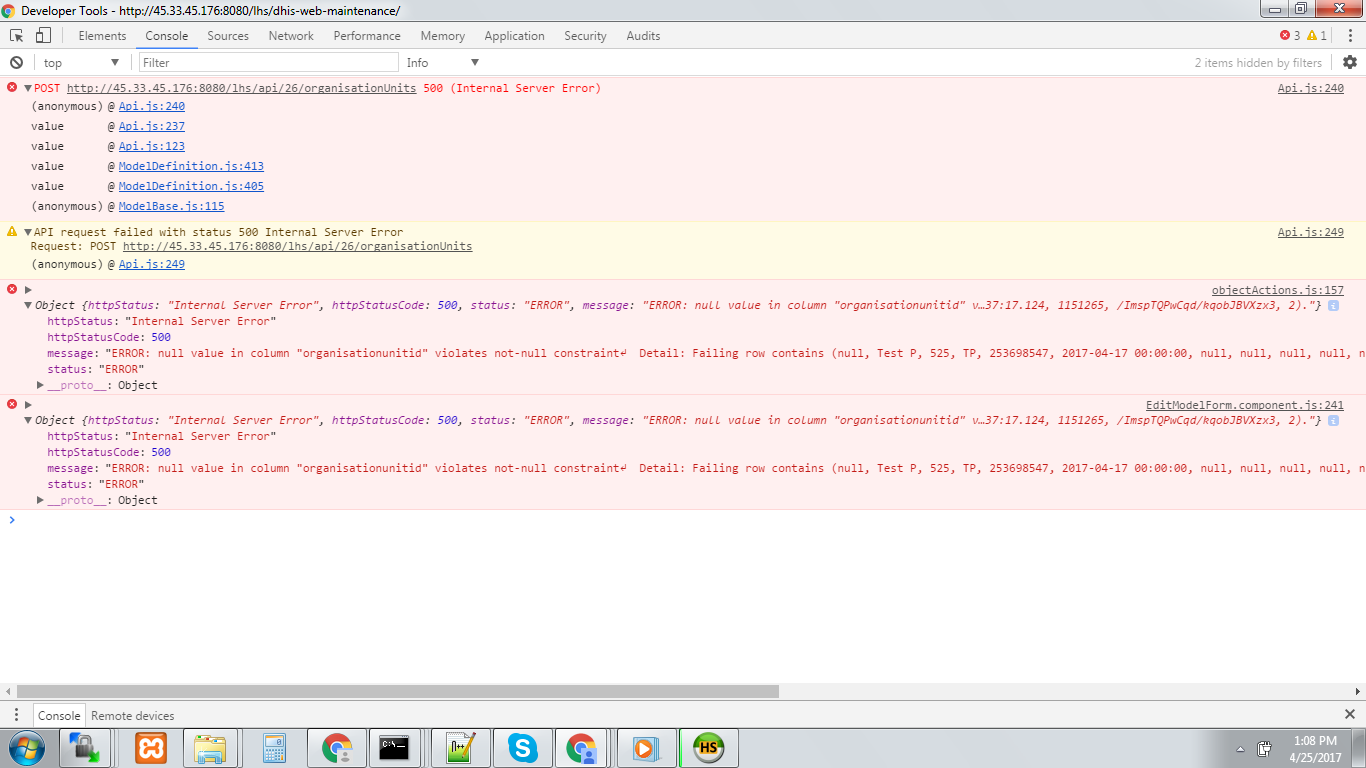Expand the __proto__ object under objectActions error
Image resolution: width=1366 pixels, height=768 pixels.
tap(41, 385)
